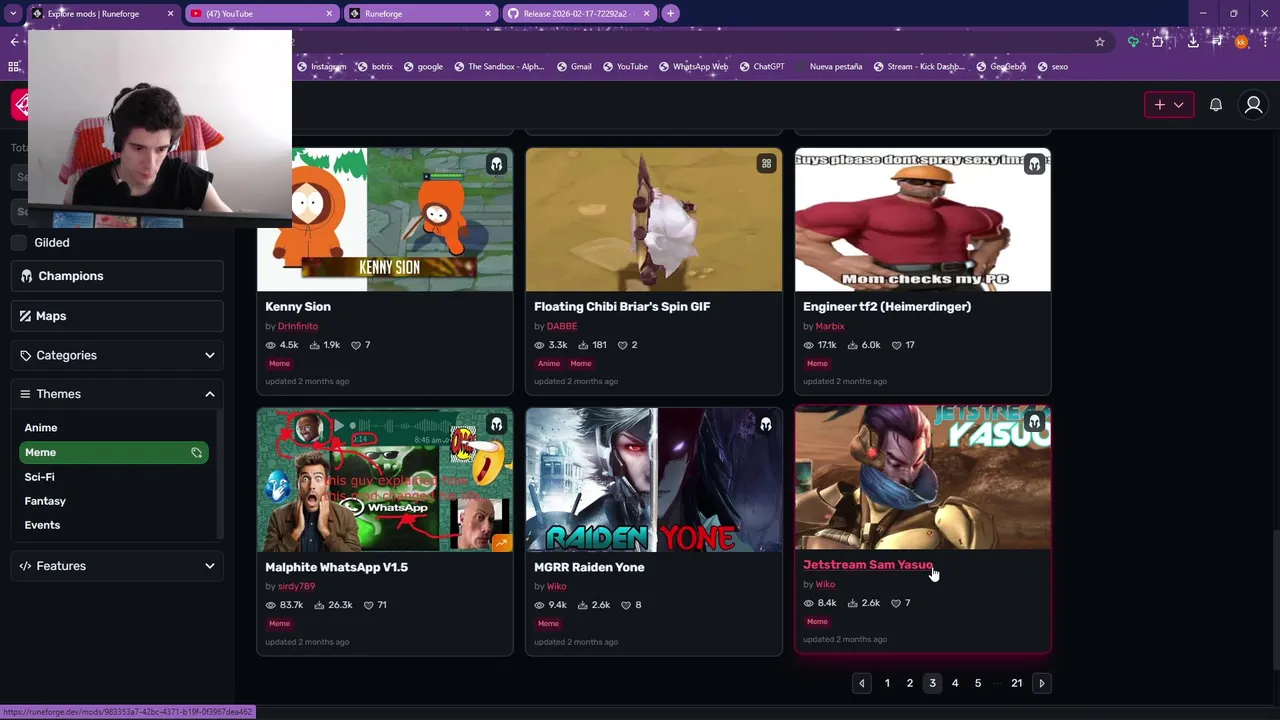Open author sirdy789's profile link
Viewport: 1280px width, 720px height.
pyautogui.click(x=297, y=586)
